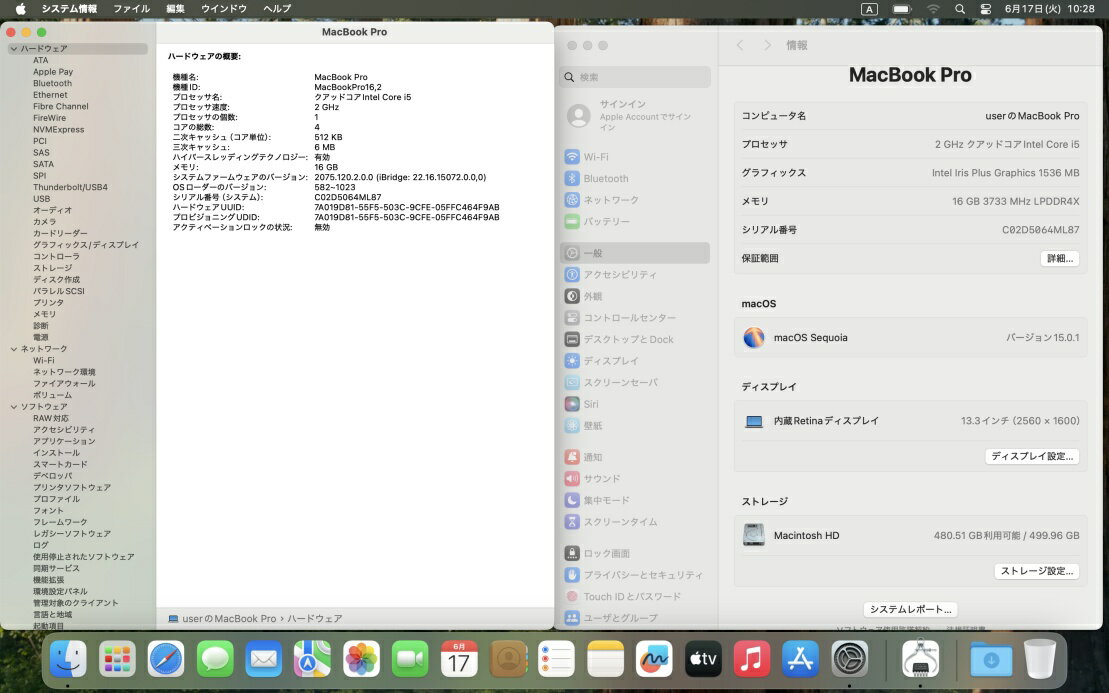Select Bluetooth in the settings sidebar
The width and height of the screenshot is (1109, 693).
pos(605,178)
